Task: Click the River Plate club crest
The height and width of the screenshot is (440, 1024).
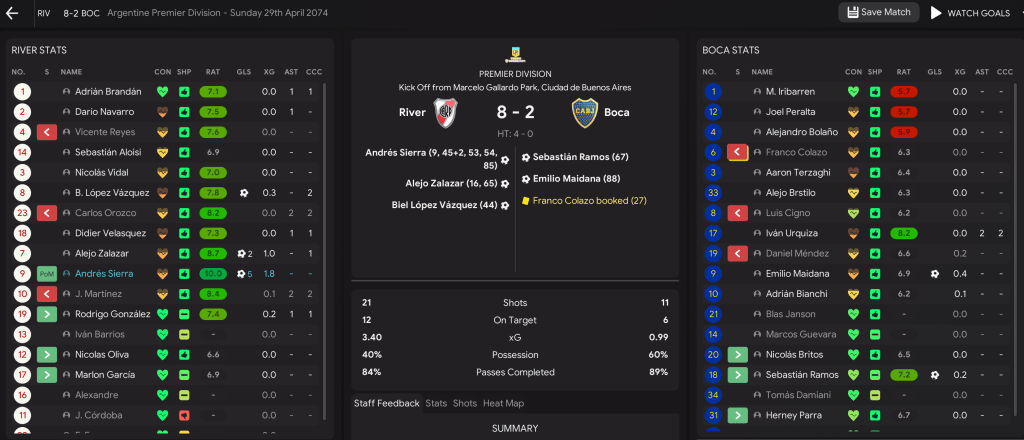Action: 445,112
